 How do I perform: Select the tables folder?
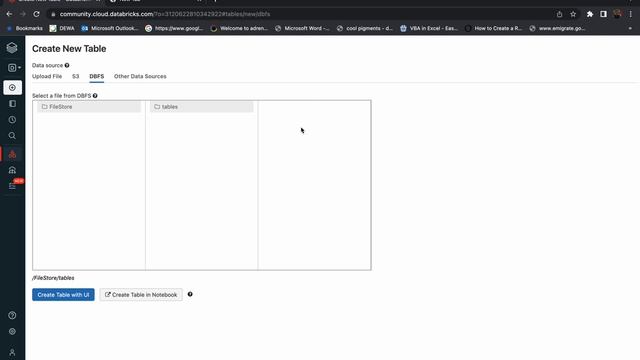202,107
